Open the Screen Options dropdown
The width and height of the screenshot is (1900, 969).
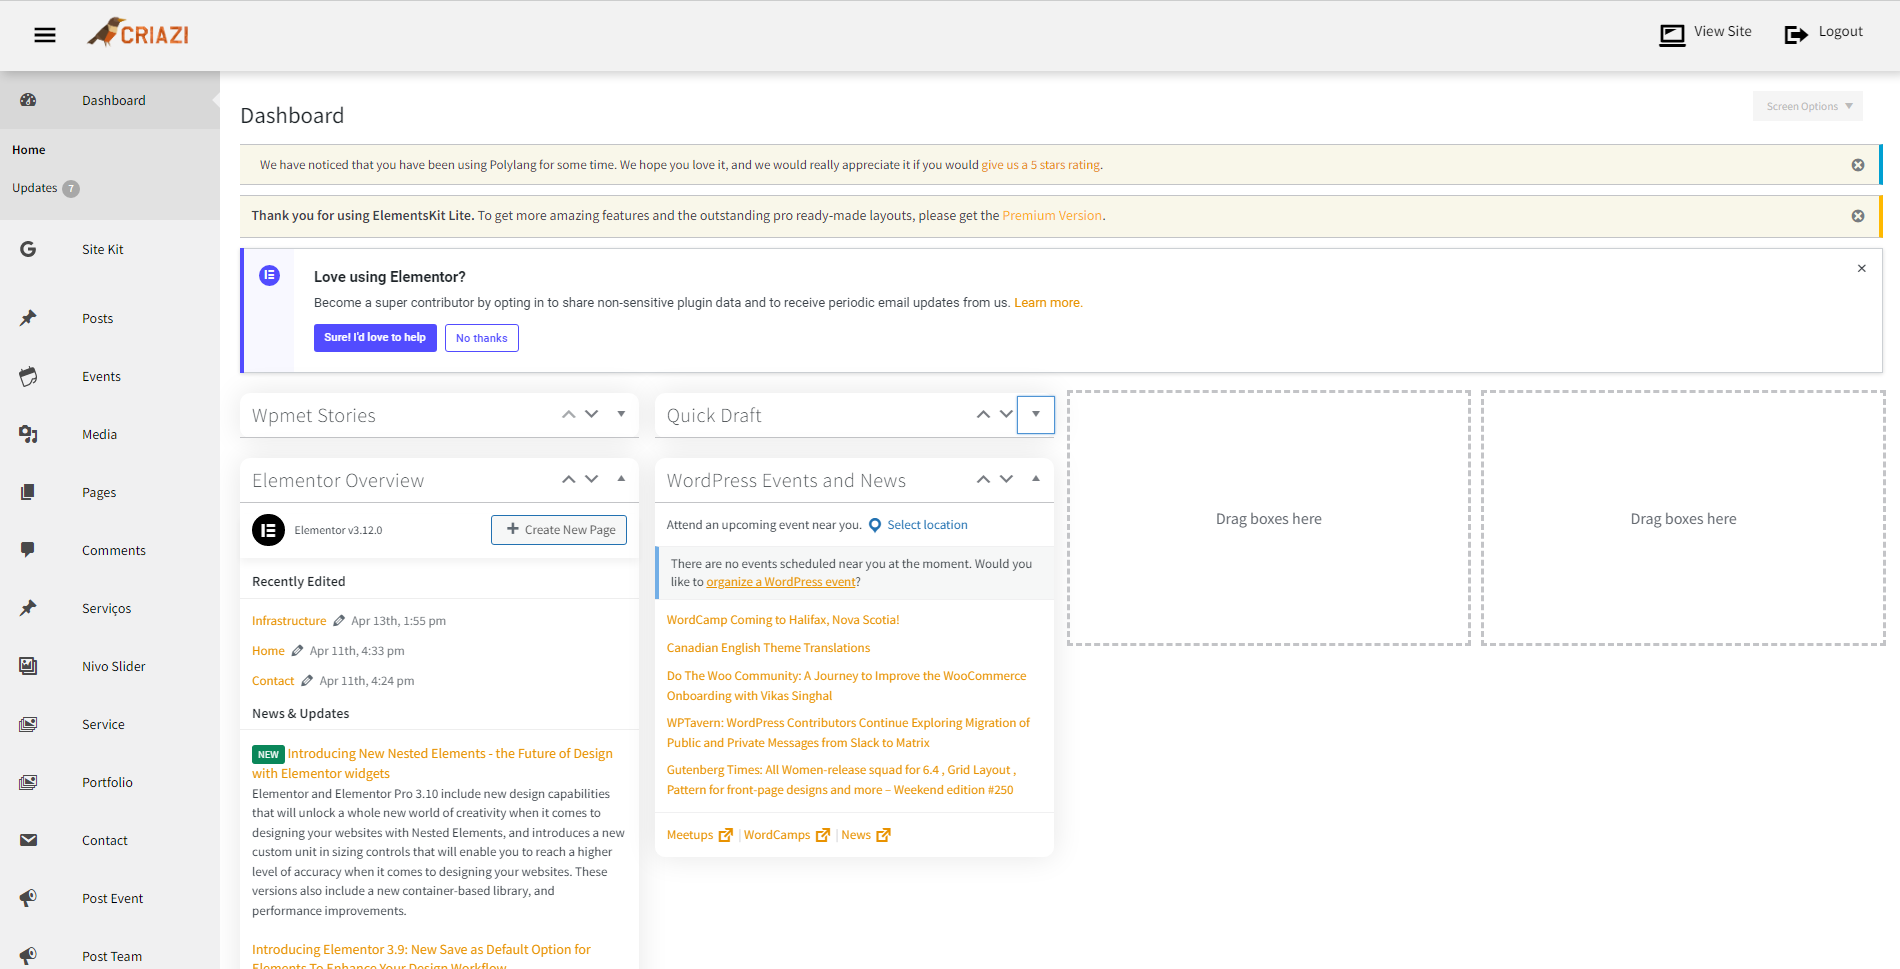tap(1807, 106)
